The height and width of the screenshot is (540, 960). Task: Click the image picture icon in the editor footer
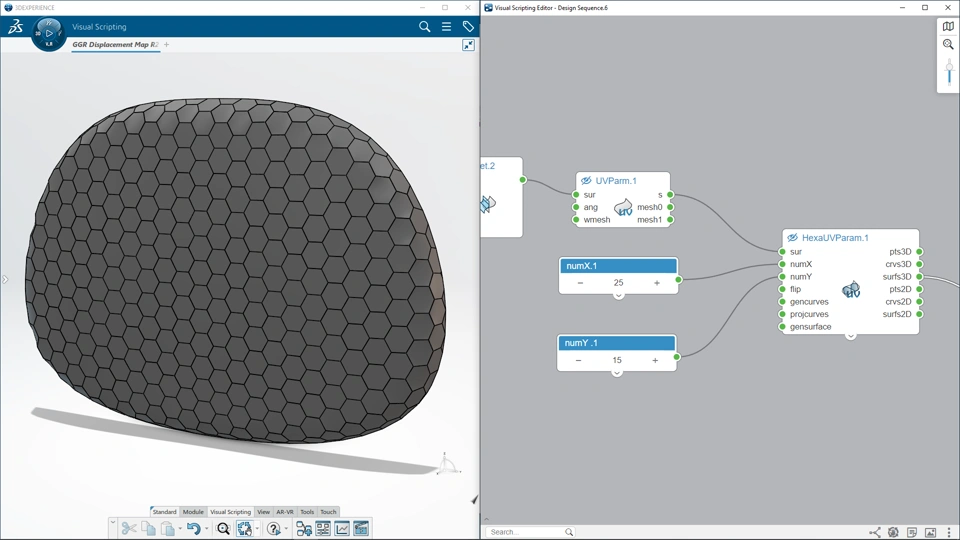[x=930, y=532]
